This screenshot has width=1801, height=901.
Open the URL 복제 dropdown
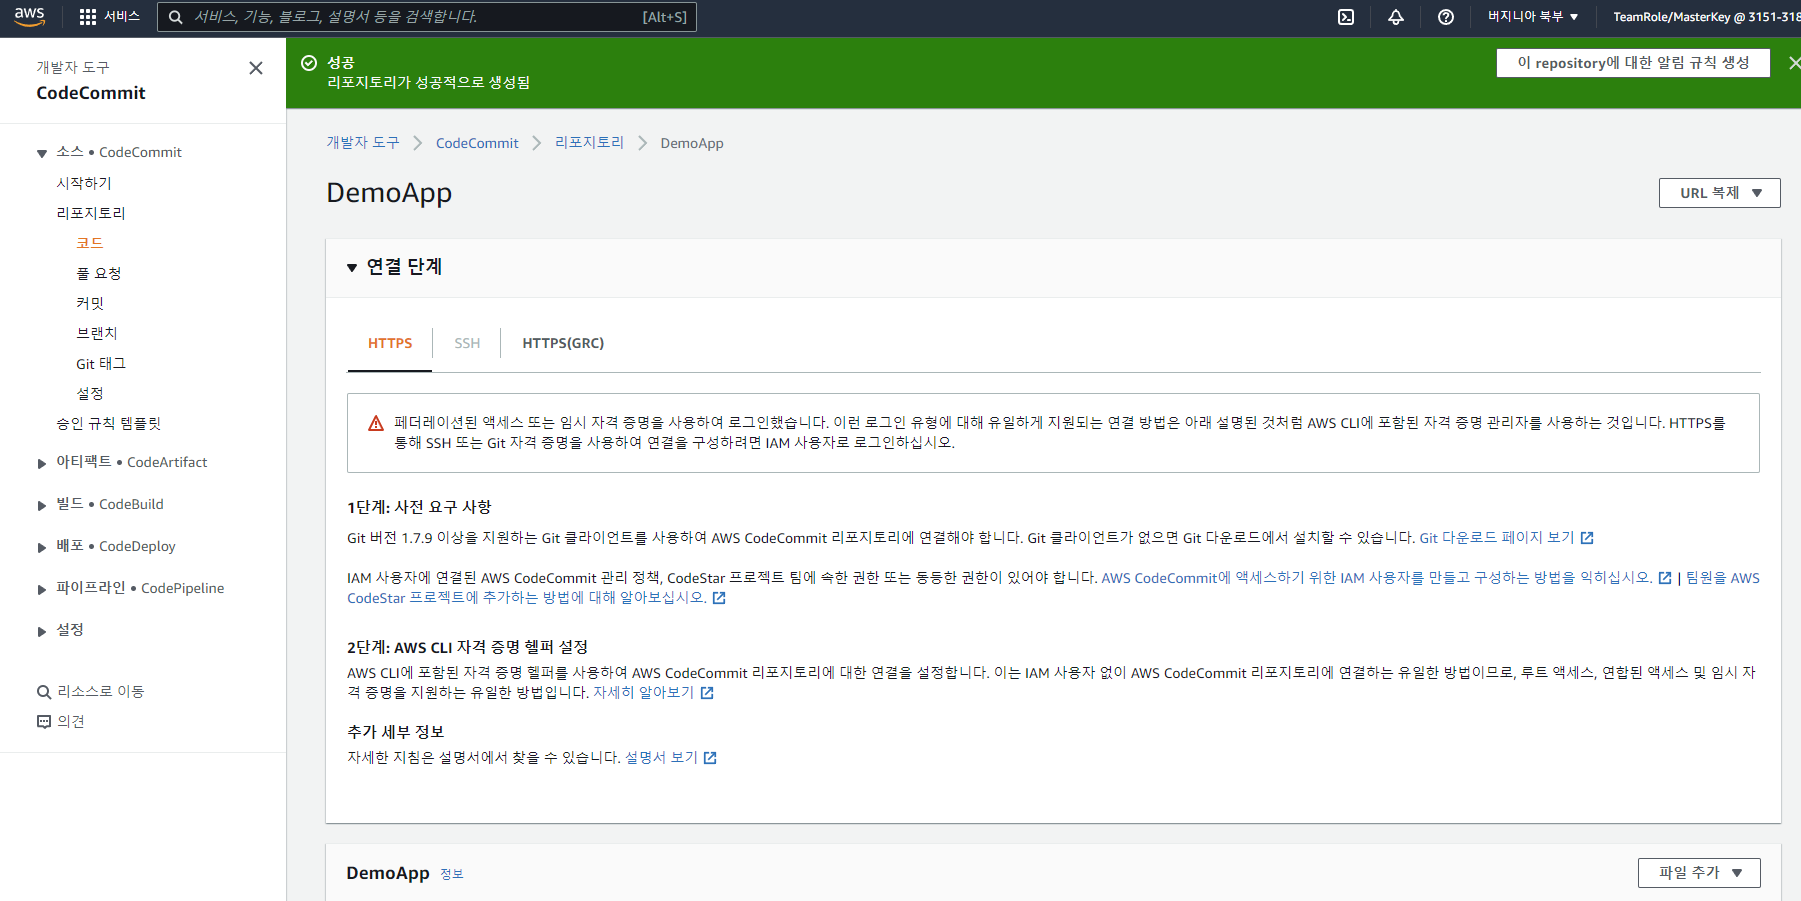pyautogui.click(x=1720, y=193)
